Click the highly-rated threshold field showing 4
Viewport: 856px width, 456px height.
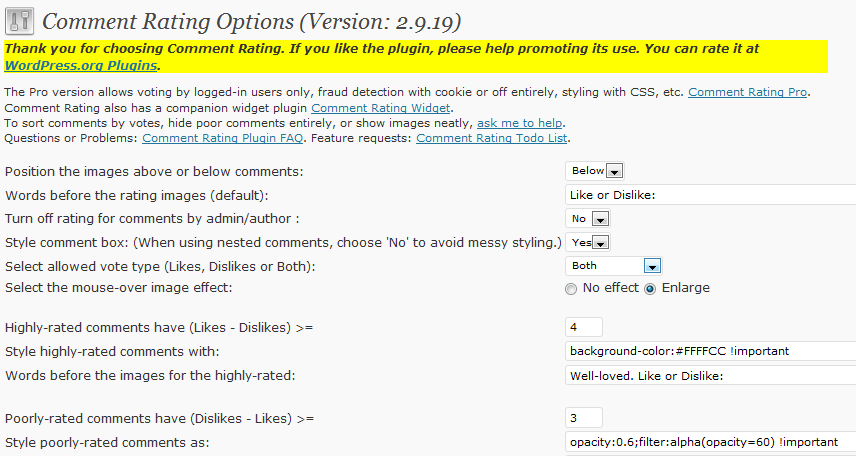click(584, 327)
